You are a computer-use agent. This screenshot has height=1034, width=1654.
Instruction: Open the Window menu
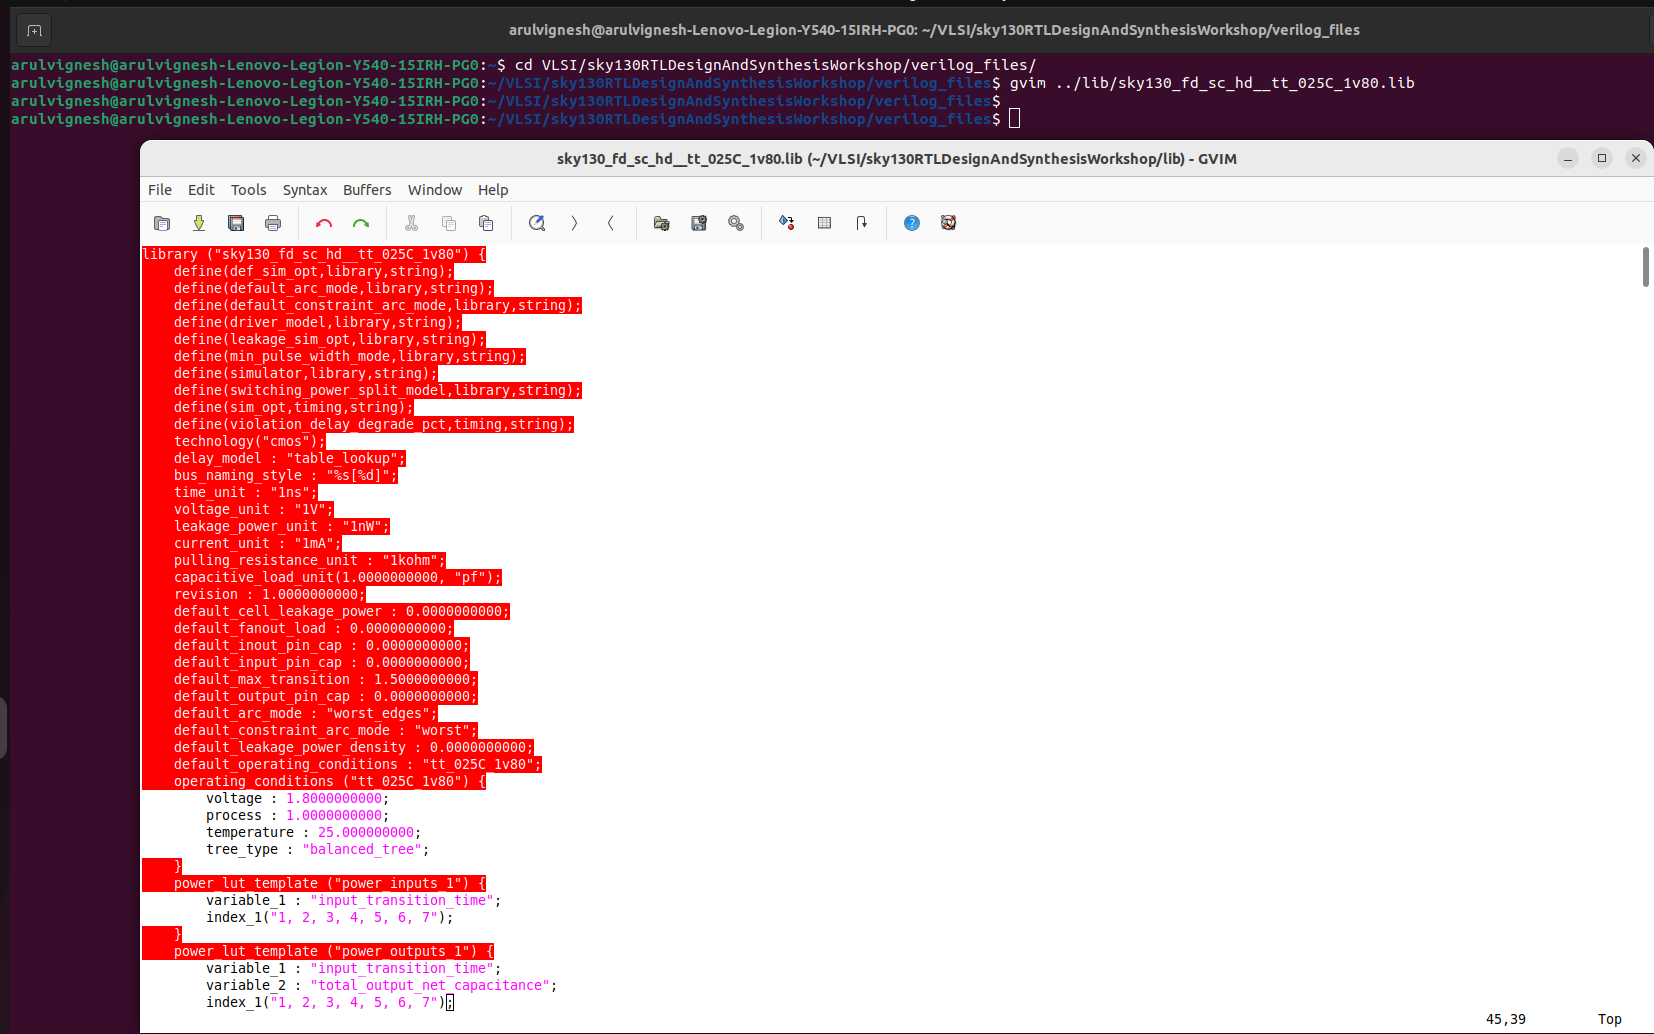(434, 189)
